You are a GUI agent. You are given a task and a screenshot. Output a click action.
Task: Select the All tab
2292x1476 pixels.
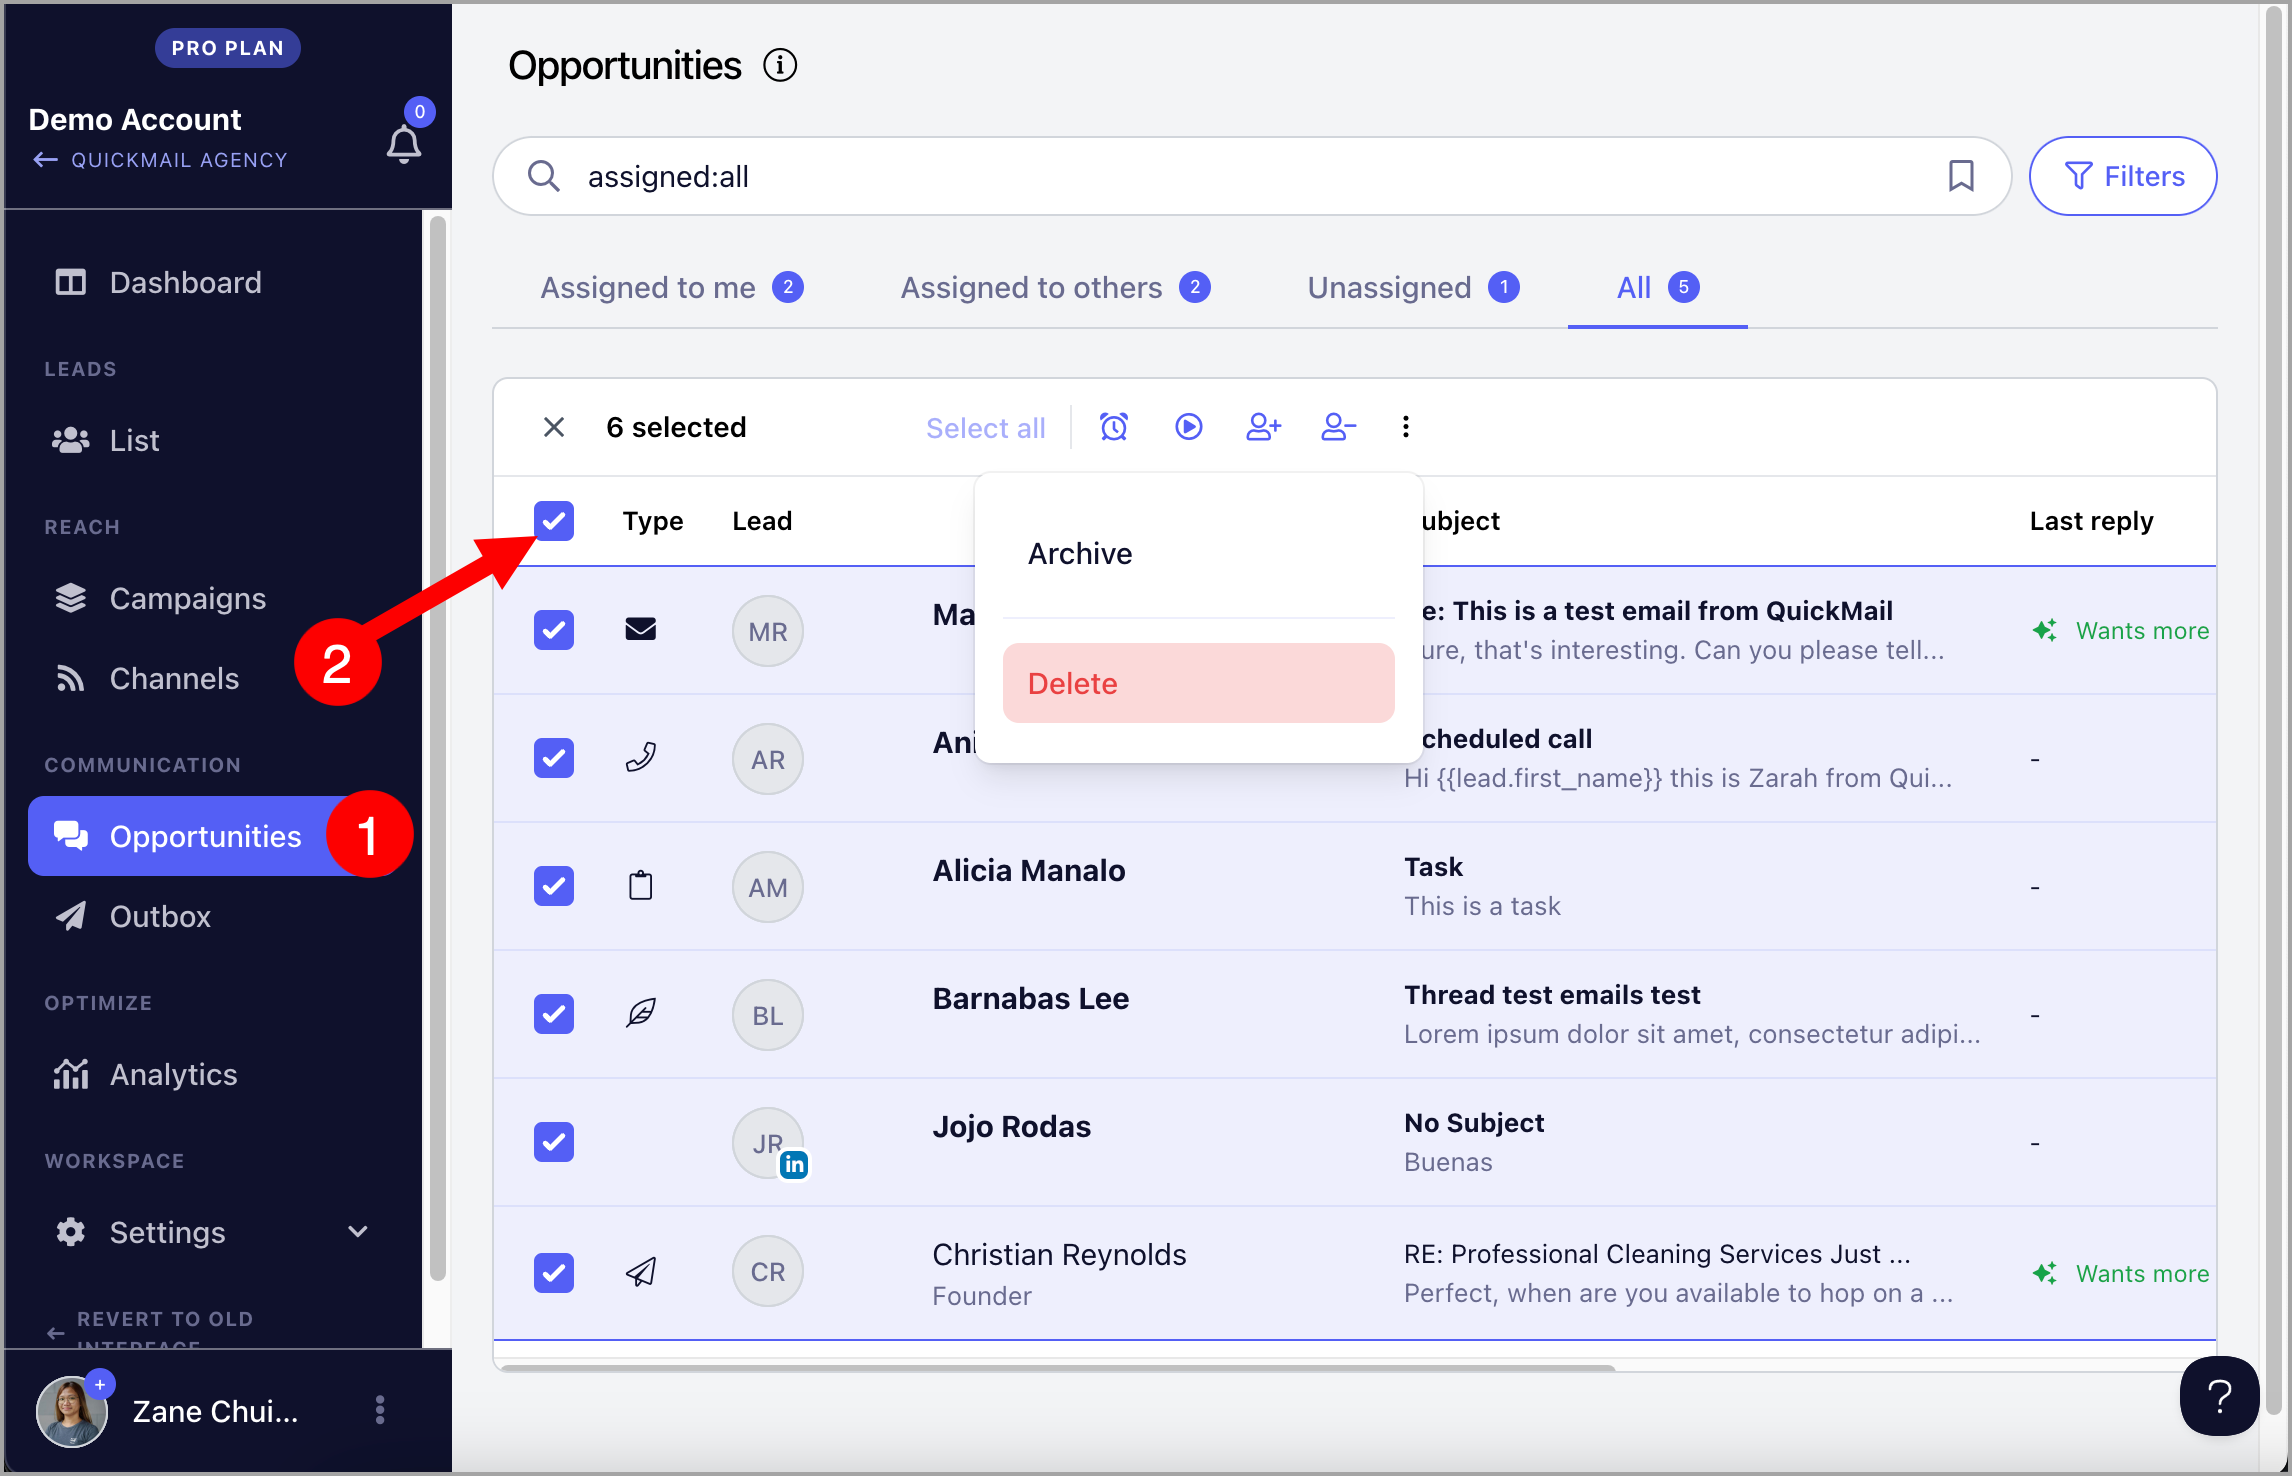click(1657, 288)
